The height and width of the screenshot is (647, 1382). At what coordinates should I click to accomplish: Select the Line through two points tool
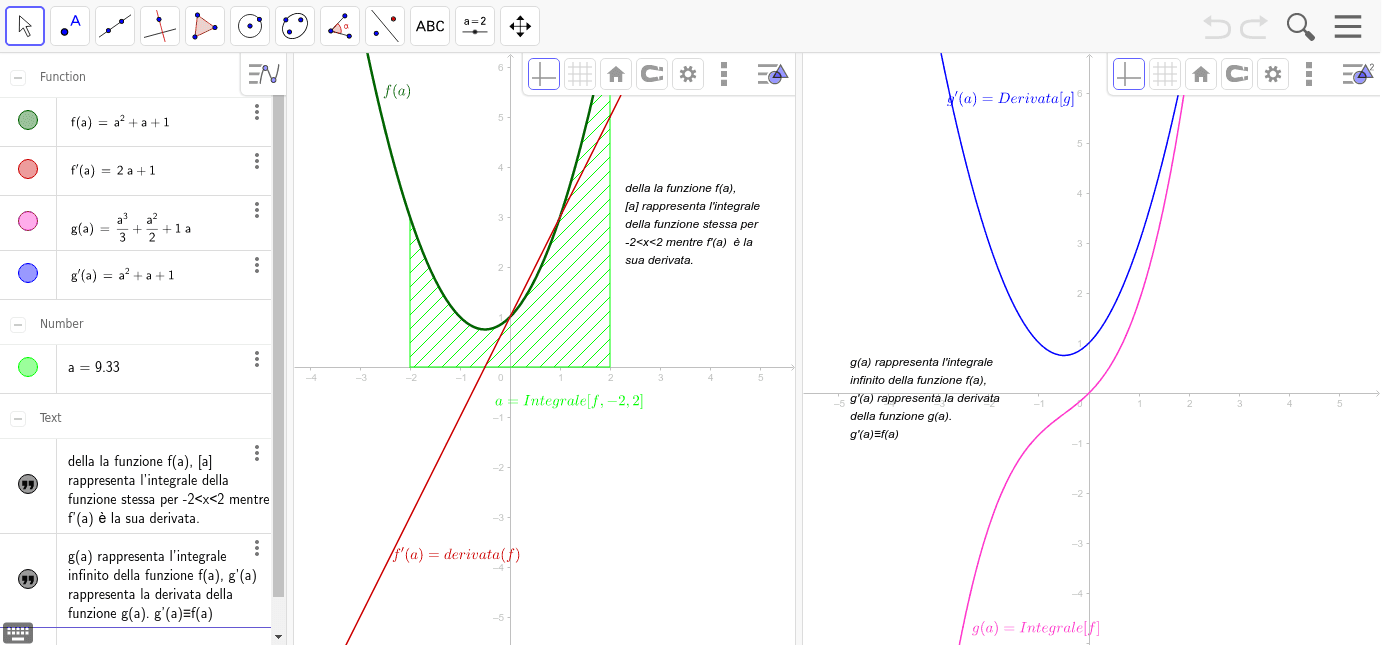coord(115,26)
